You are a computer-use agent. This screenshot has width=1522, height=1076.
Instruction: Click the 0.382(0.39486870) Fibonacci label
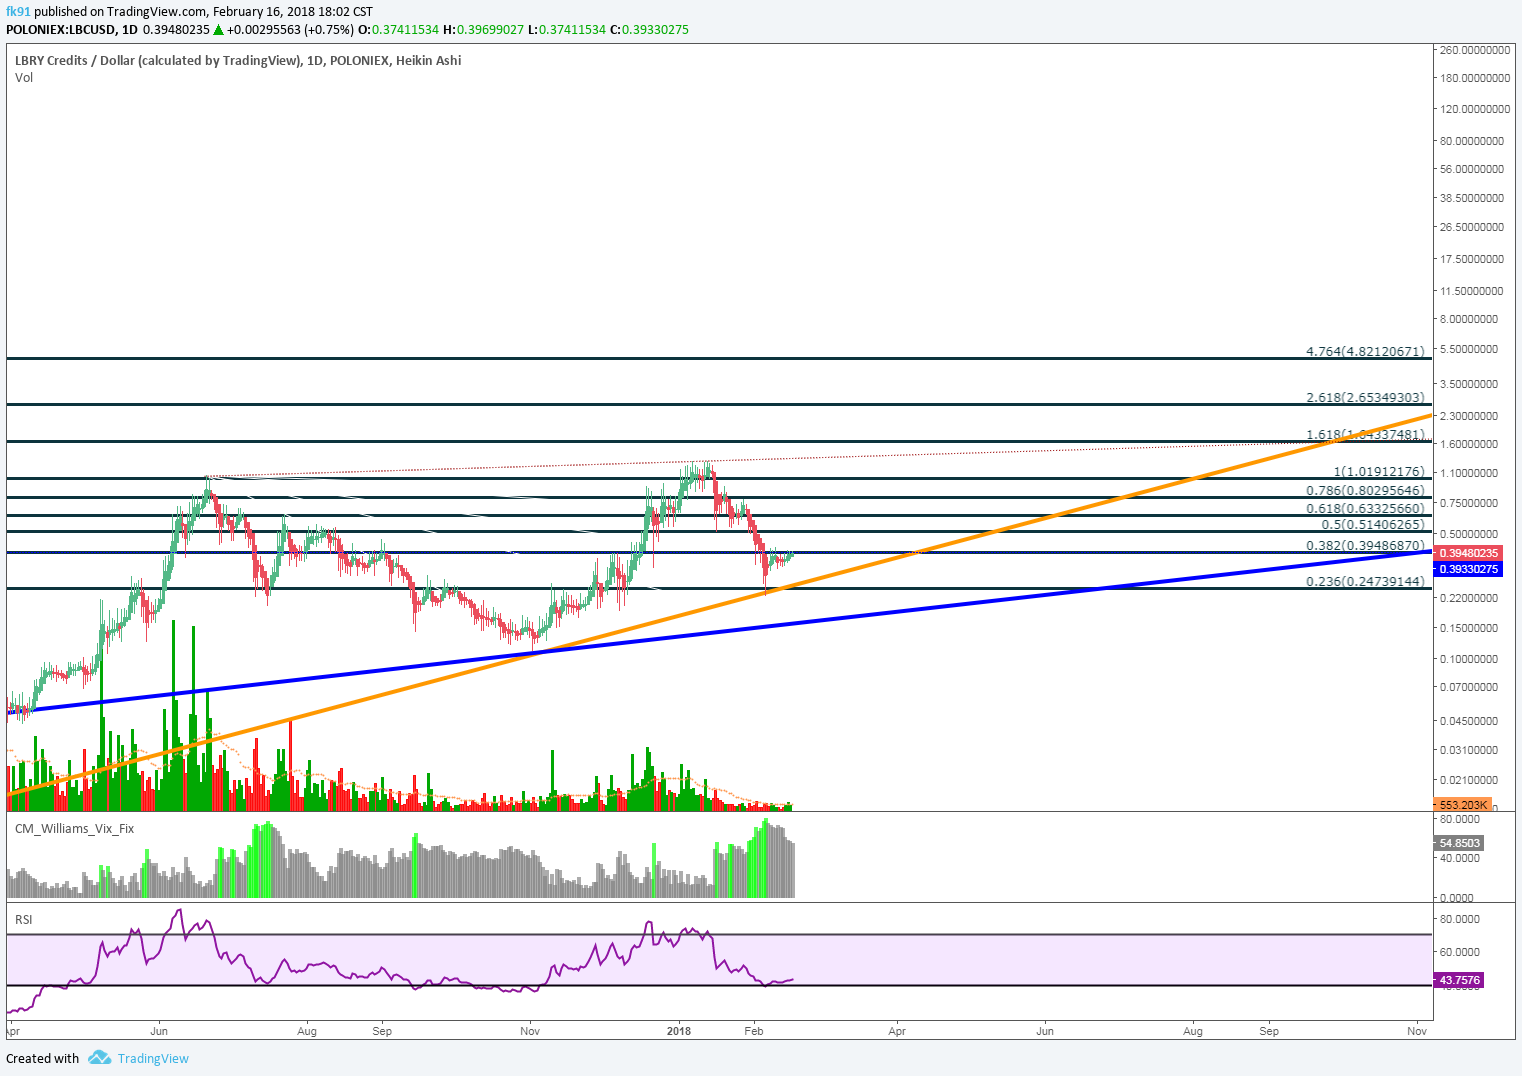(x=1365, y=545)
